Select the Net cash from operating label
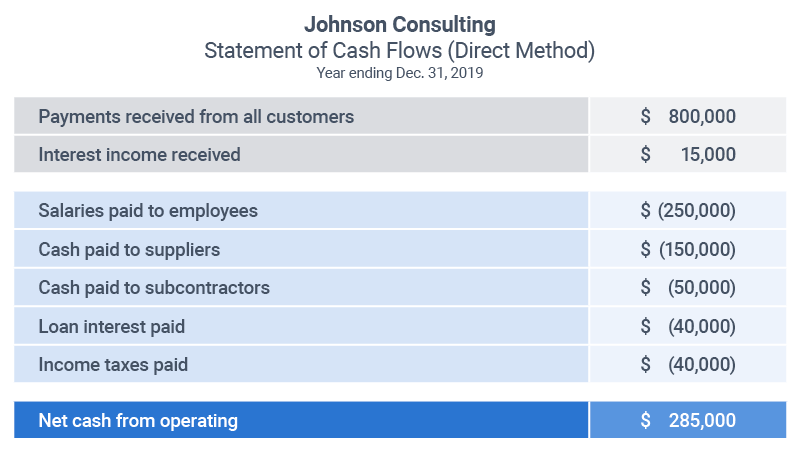This screenshot has height=456, width=800. click(138, 421)
